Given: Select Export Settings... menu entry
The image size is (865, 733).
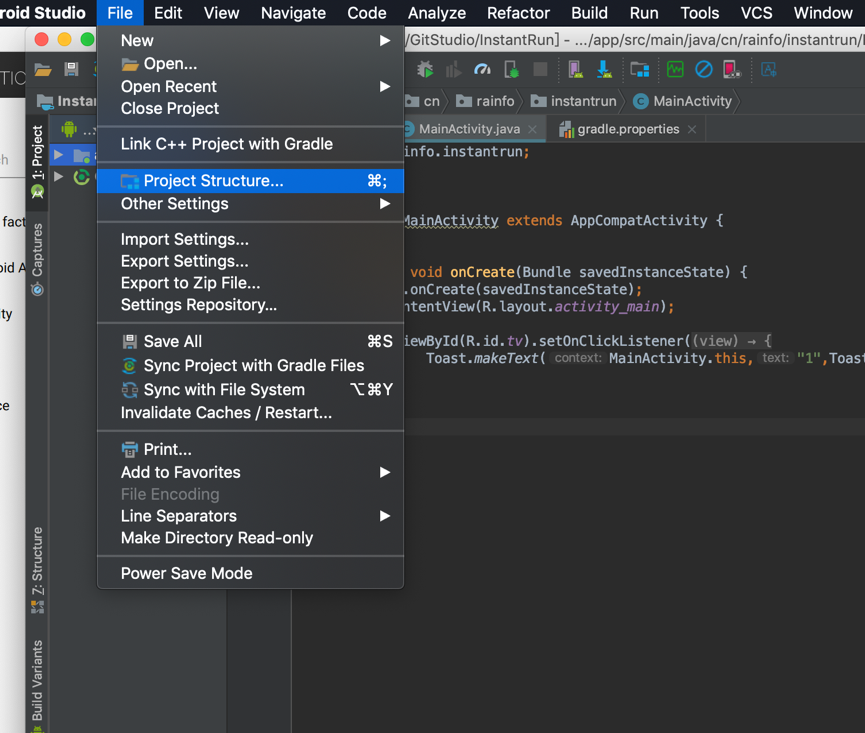Looking at the screenshot, I should click(x=250, y=261).
